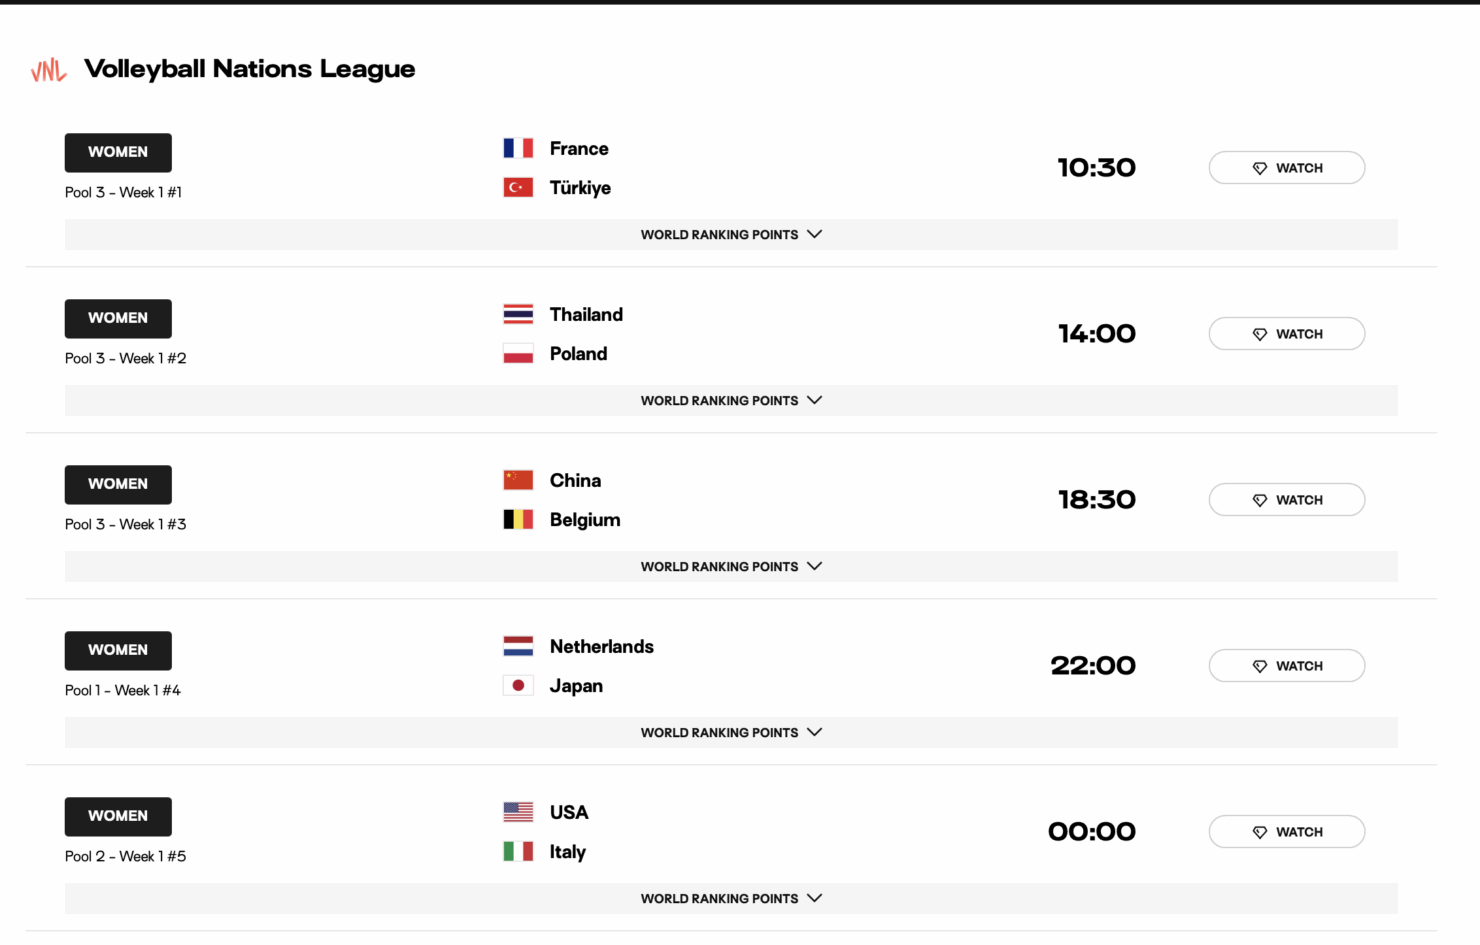1480x945 pixels.
Task: Select the France flag icon
Action: point(518,147)
